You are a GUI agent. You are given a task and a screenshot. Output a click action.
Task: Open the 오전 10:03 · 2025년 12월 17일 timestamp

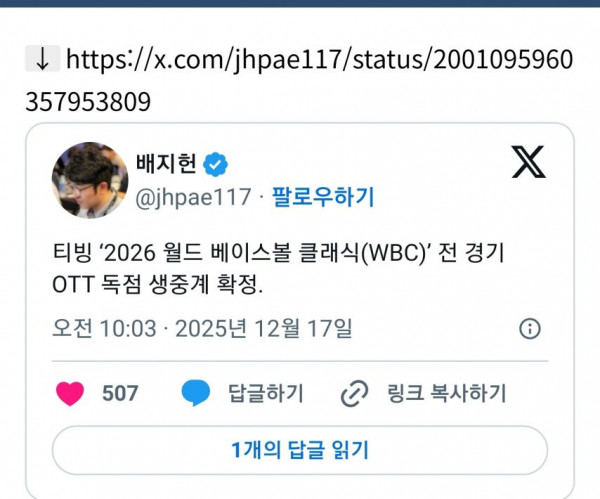(202, 328)
